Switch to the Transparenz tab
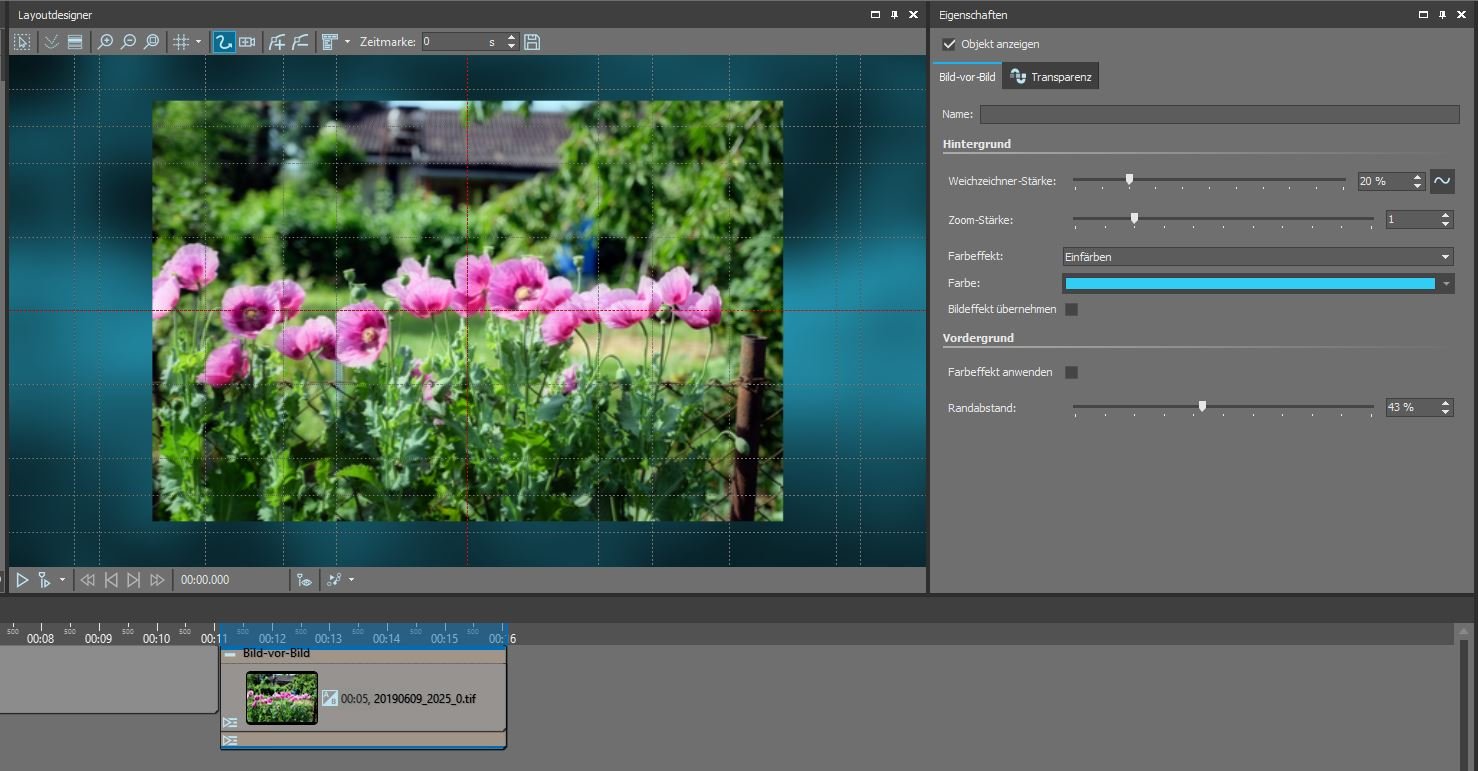 (1051, 77)
